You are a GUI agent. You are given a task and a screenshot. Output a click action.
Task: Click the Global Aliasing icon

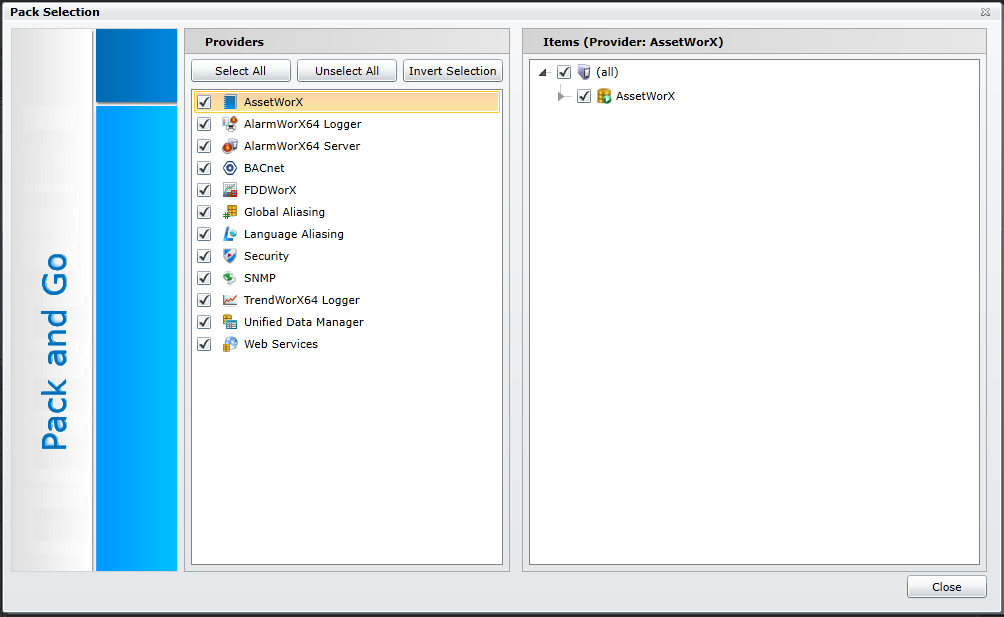(230, 212)
